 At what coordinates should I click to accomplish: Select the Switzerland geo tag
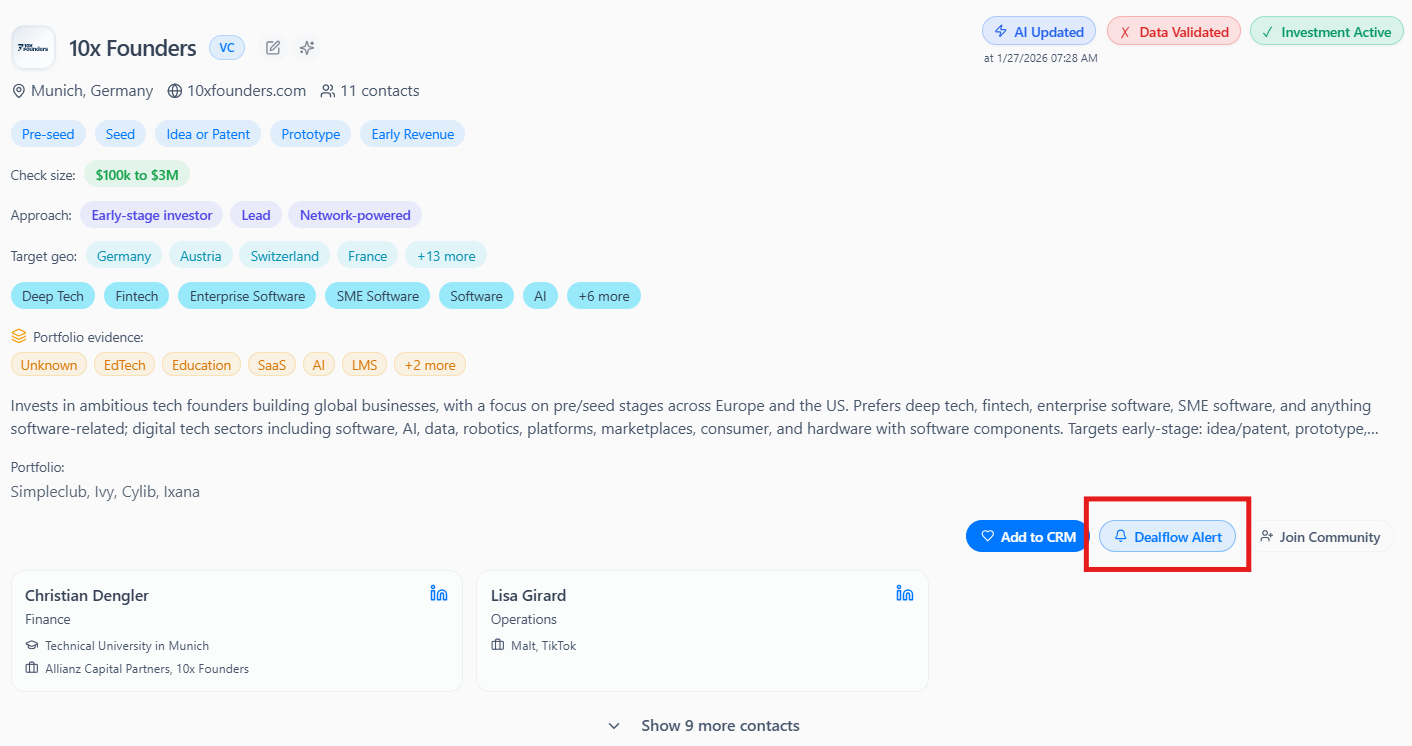[284, 256]
